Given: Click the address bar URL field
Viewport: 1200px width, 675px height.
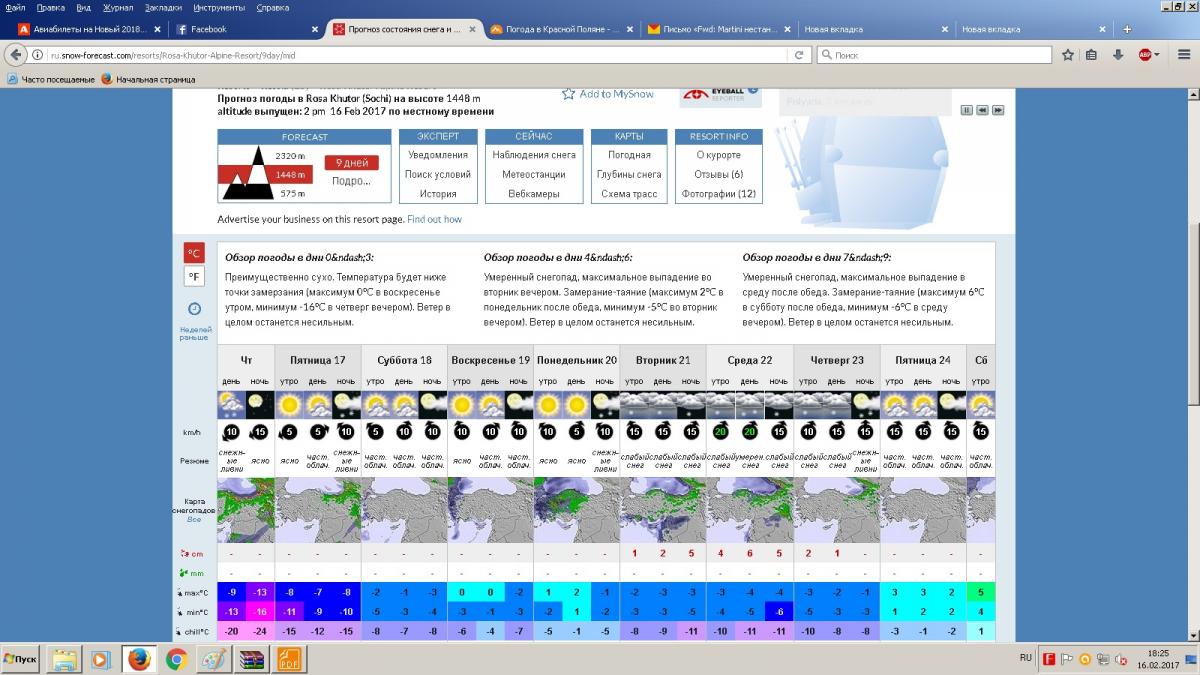Looking at the screenshot, I should 415,56.
